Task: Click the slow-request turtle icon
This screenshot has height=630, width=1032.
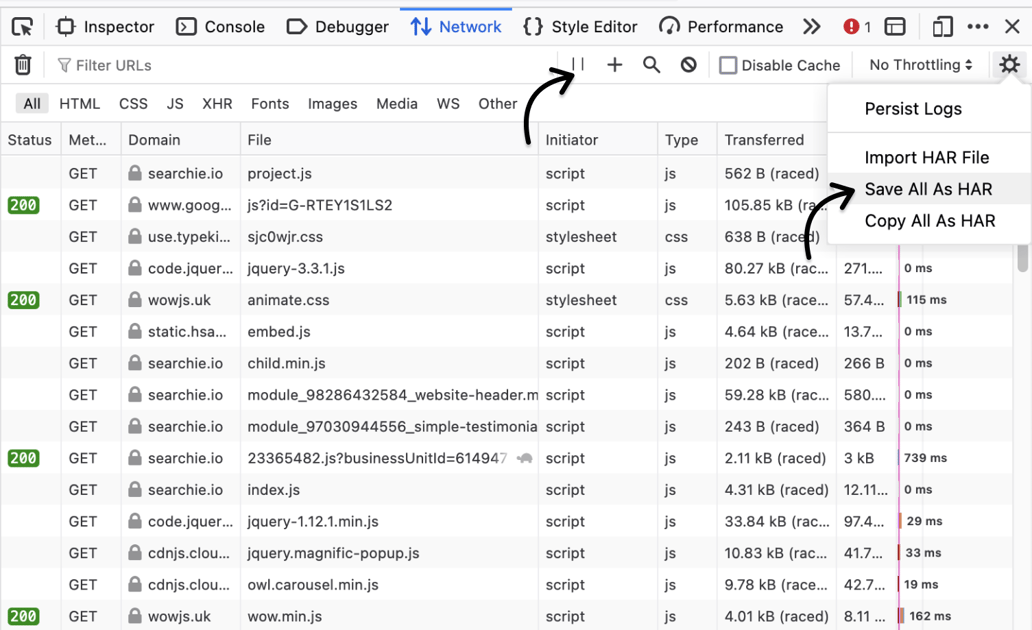Action: click(x=525, y=458)
